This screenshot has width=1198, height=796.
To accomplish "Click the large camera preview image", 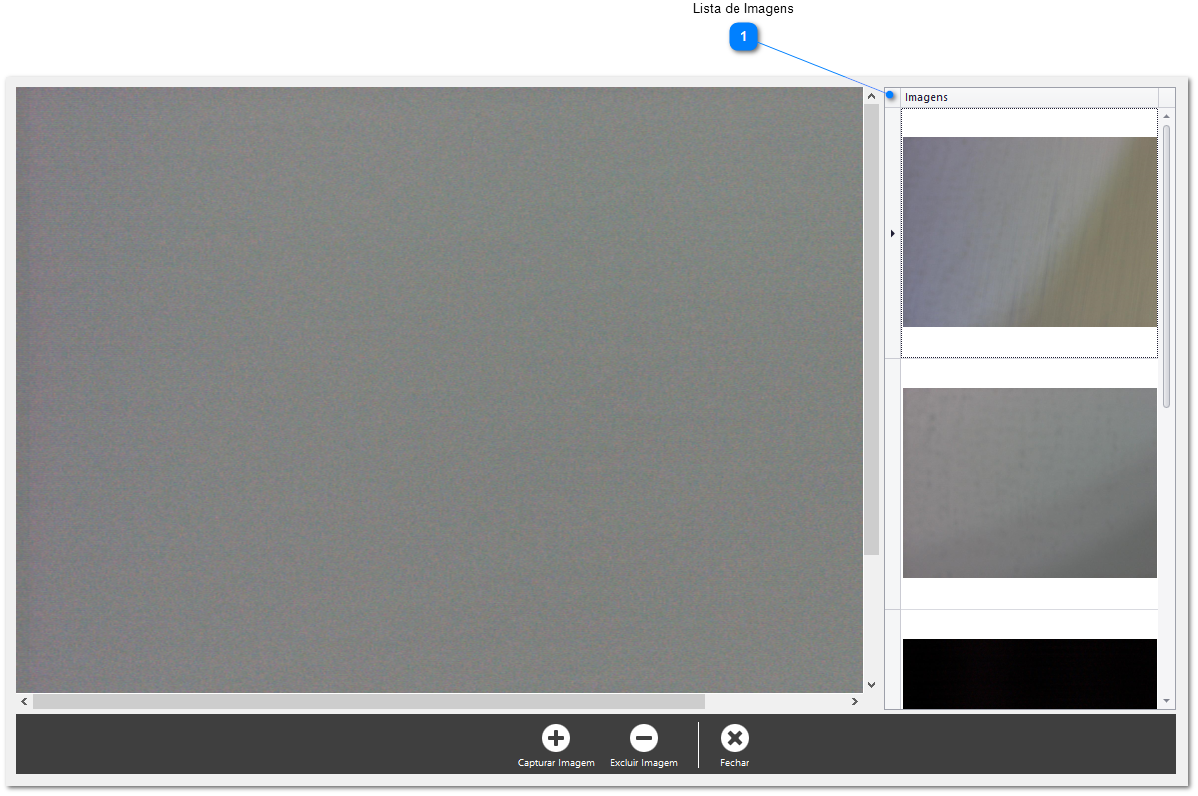I will pyautogui.click(x=439, y=390).
